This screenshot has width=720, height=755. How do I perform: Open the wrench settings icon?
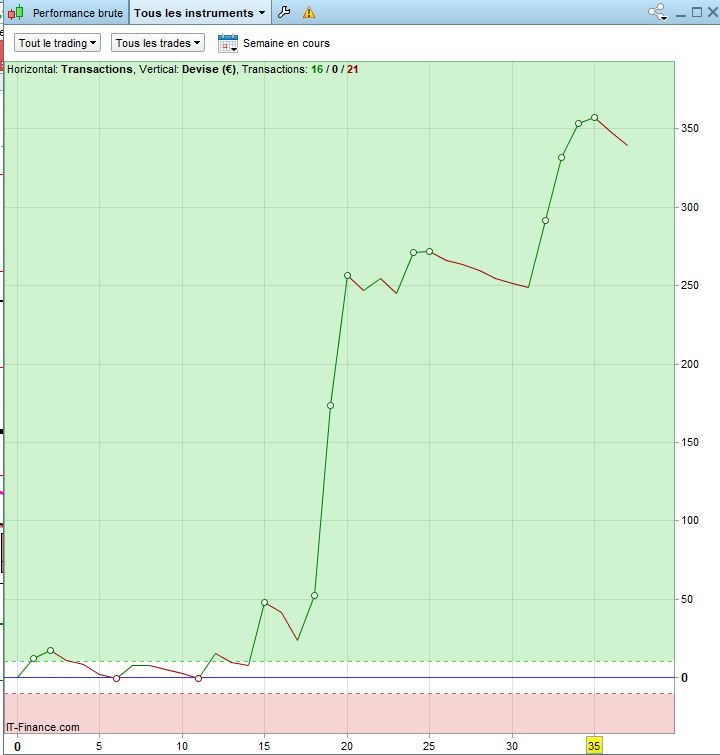[284, 12]
